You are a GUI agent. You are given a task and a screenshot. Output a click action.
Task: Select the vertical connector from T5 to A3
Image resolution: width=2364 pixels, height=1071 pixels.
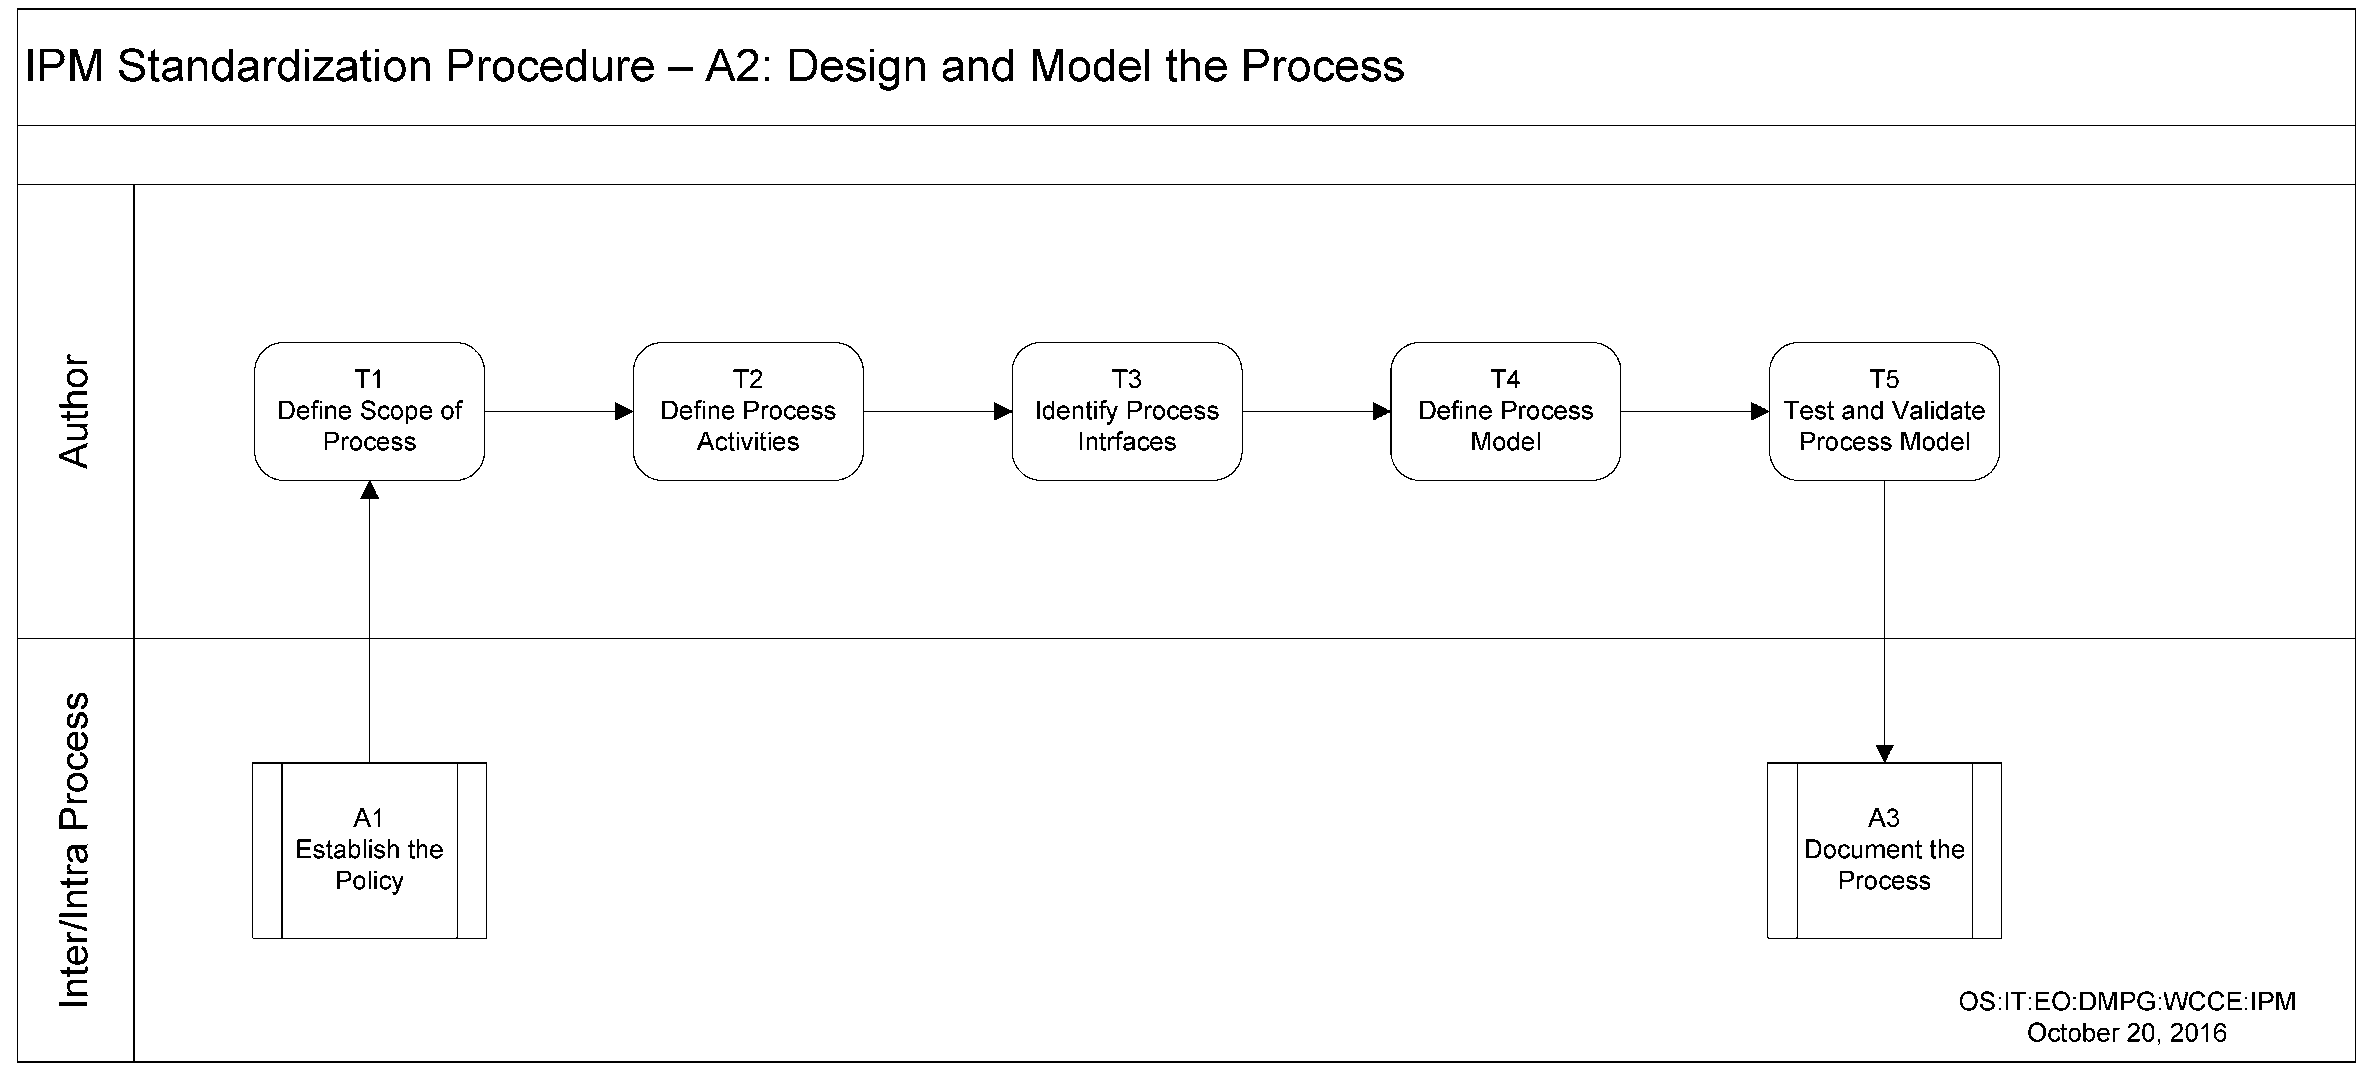1884,620
